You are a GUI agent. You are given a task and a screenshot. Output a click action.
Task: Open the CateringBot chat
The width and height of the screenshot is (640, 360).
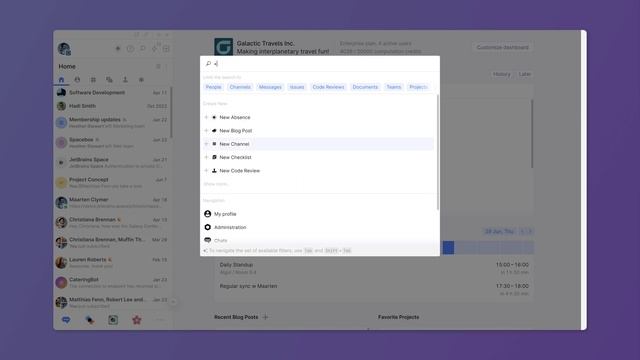[x=112, y=282]
